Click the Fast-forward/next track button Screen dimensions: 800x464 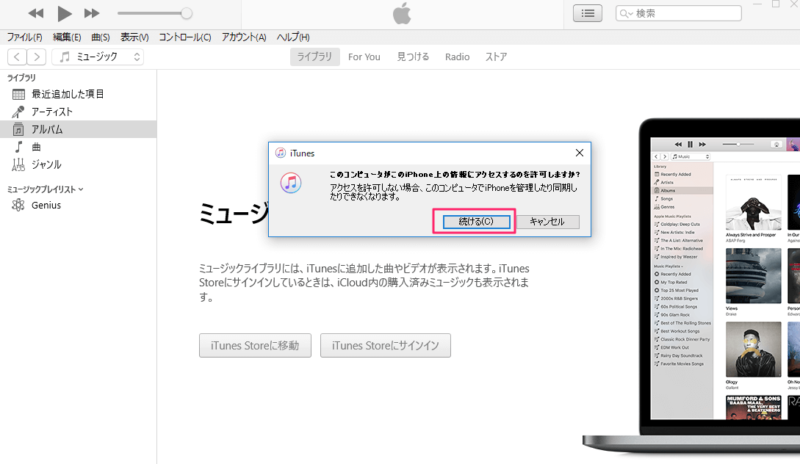(92, 14)
